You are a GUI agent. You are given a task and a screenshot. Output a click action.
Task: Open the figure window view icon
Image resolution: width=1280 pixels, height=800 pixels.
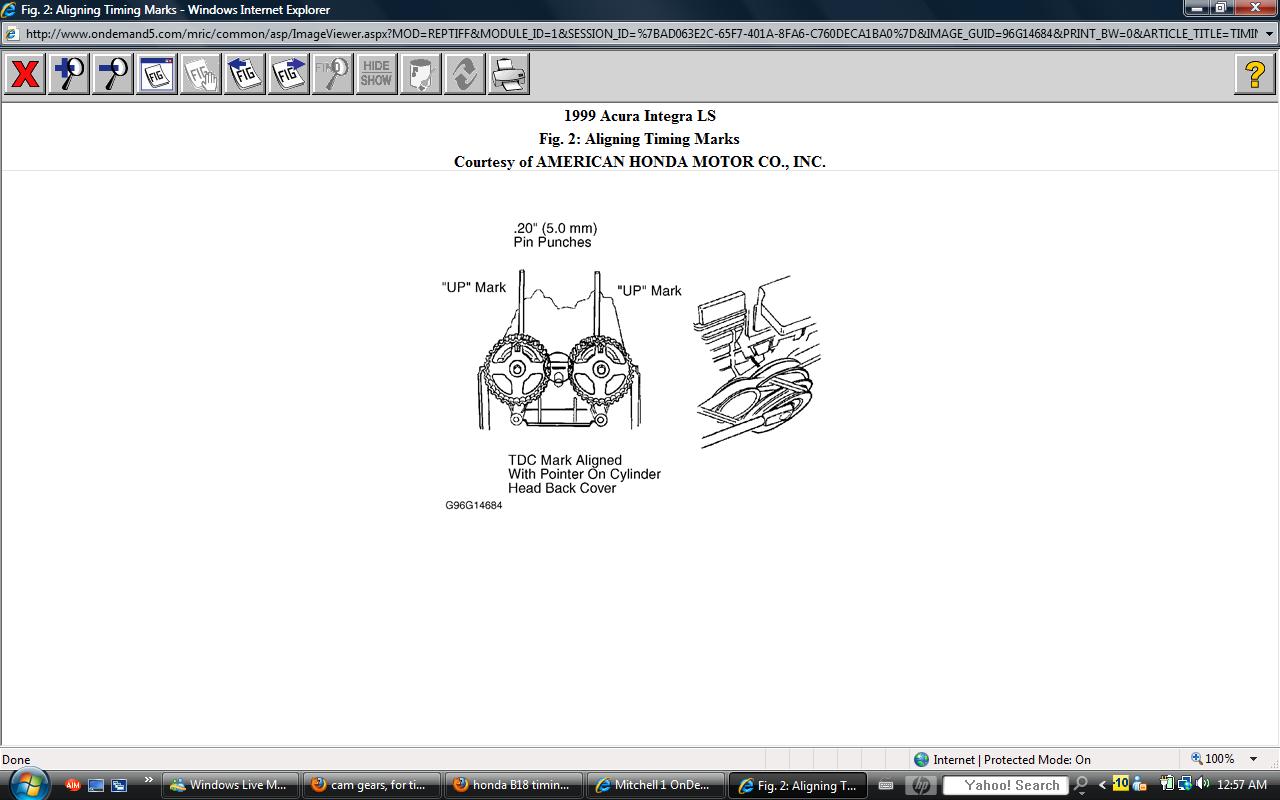pos(157,74)
